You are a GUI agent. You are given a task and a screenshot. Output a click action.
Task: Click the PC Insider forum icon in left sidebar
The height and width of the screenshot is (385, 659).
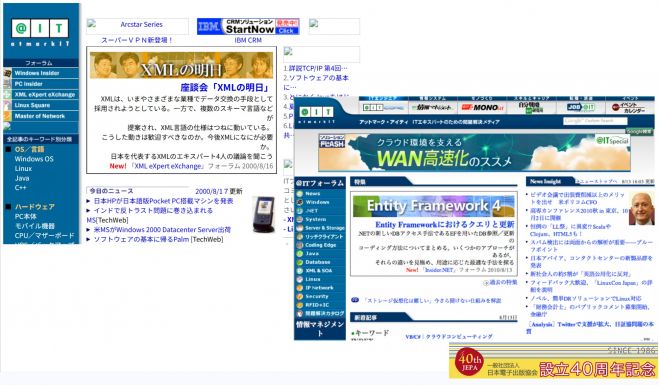8,84
